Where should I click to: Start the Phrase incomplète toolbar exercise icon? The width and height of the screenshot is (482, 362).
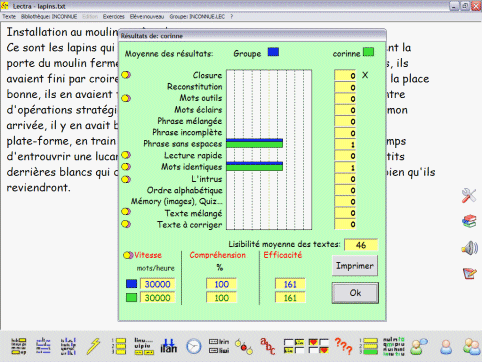(x=144, y=346)
